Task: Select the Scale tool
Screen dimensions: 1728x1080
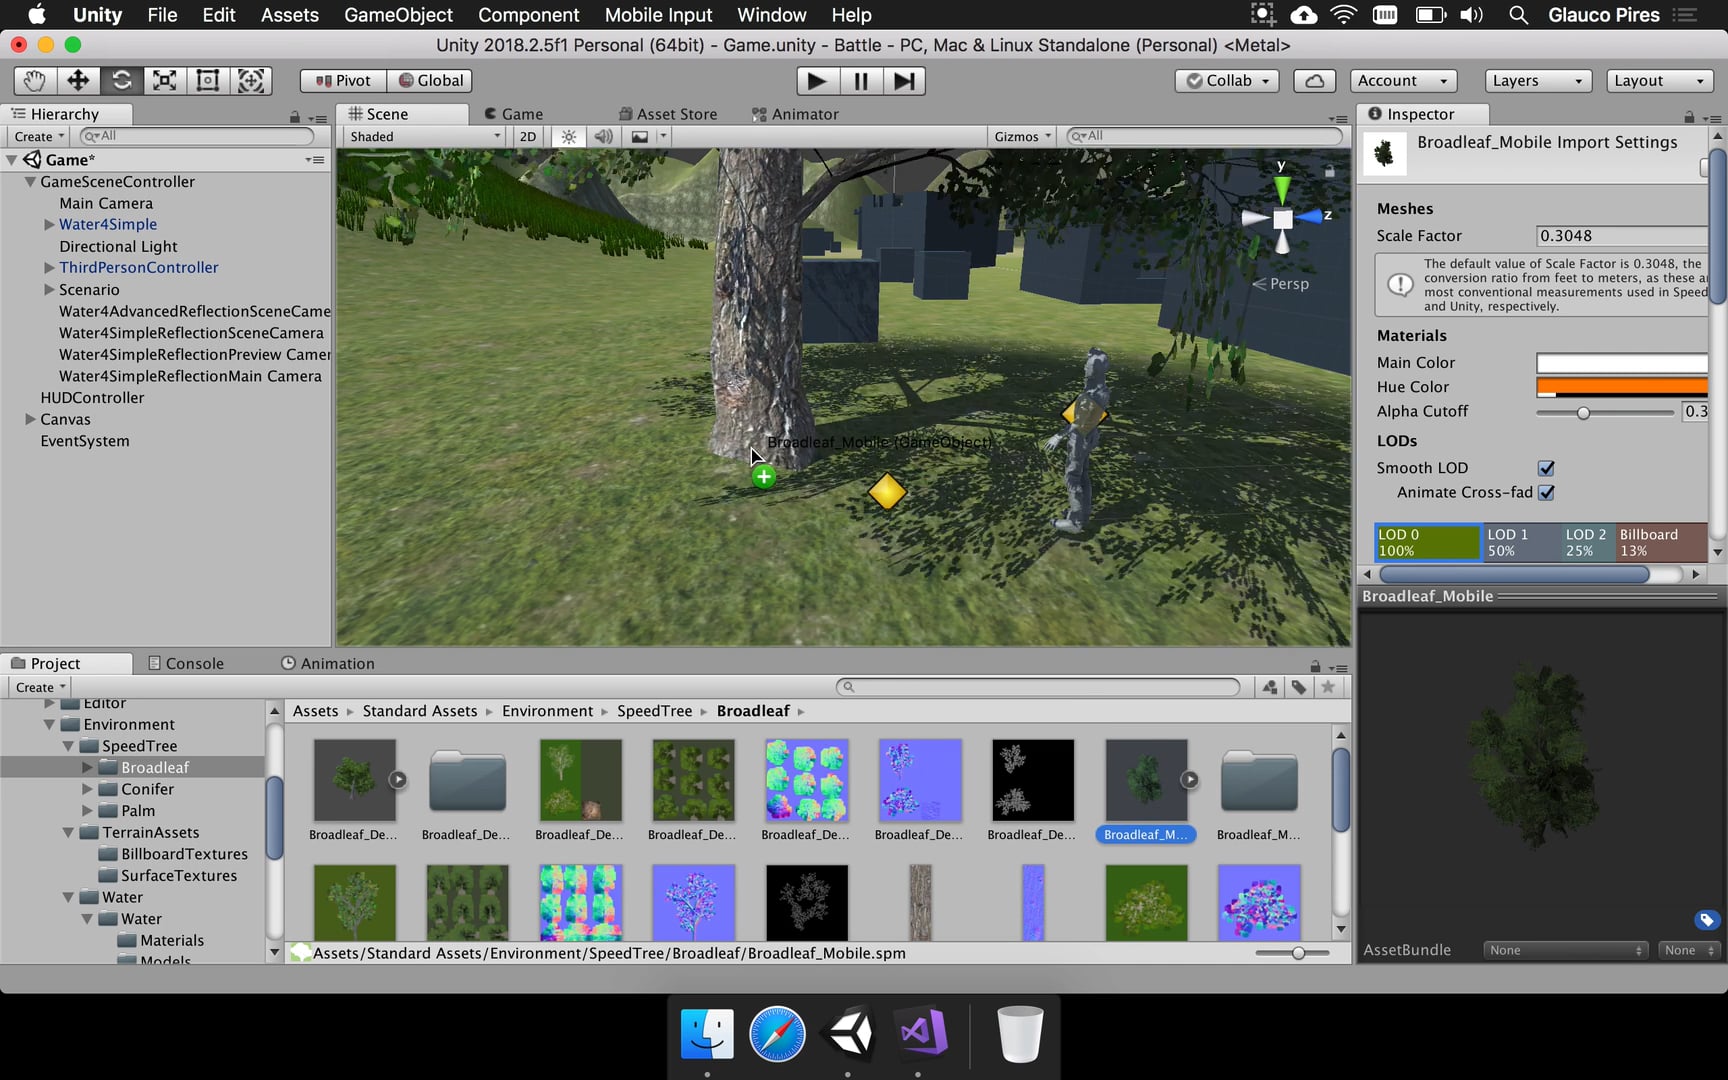Action: (x=164, y=80)
